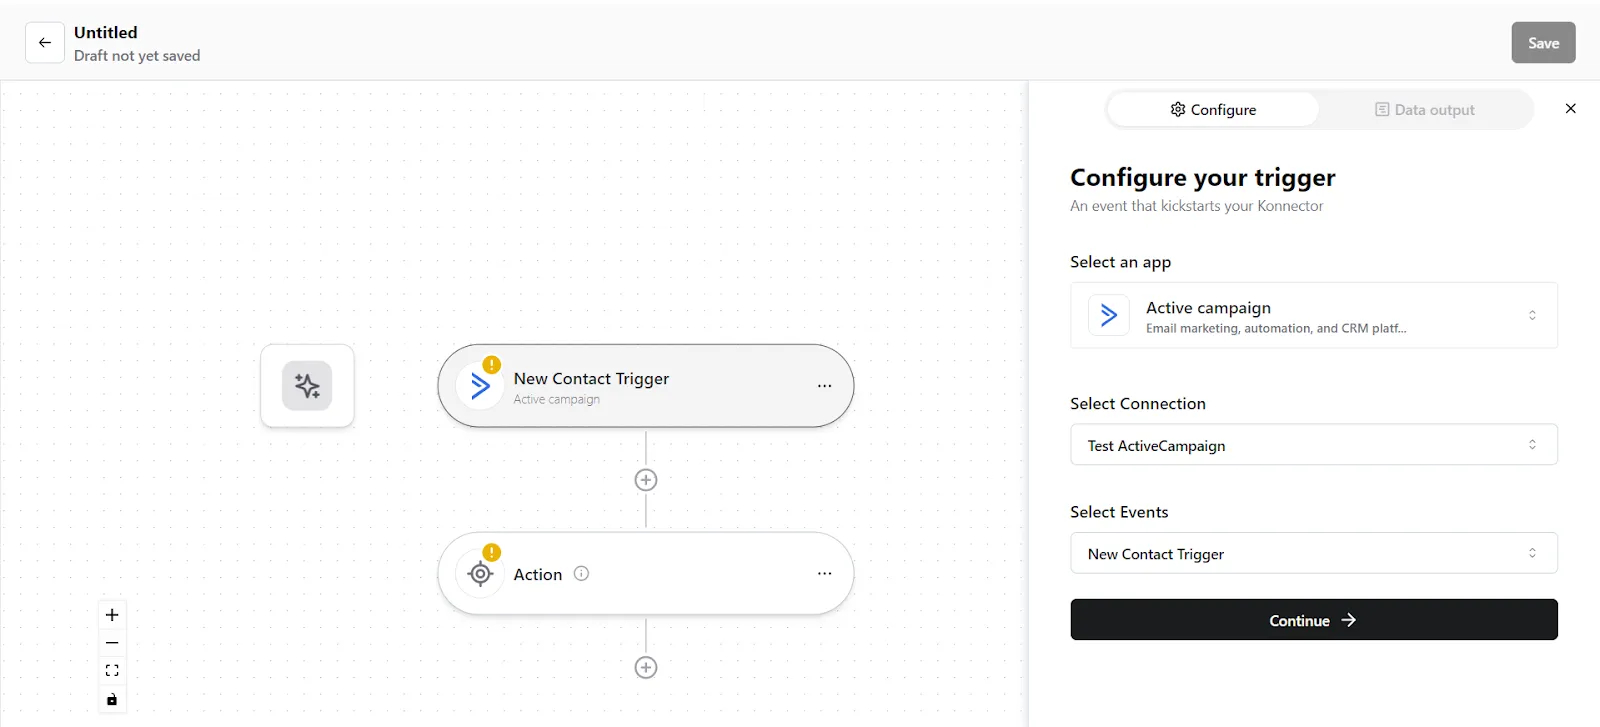The image size is (1600, 727).
Task: Go back using the left arrow button
Action: pos(45,43)
